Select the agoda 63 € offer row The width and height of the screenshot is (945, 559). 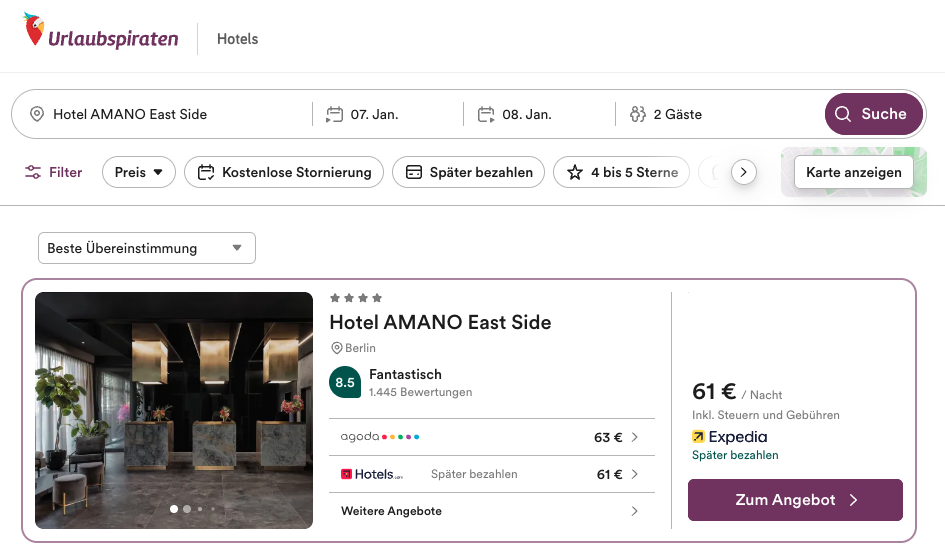(491, 437)
